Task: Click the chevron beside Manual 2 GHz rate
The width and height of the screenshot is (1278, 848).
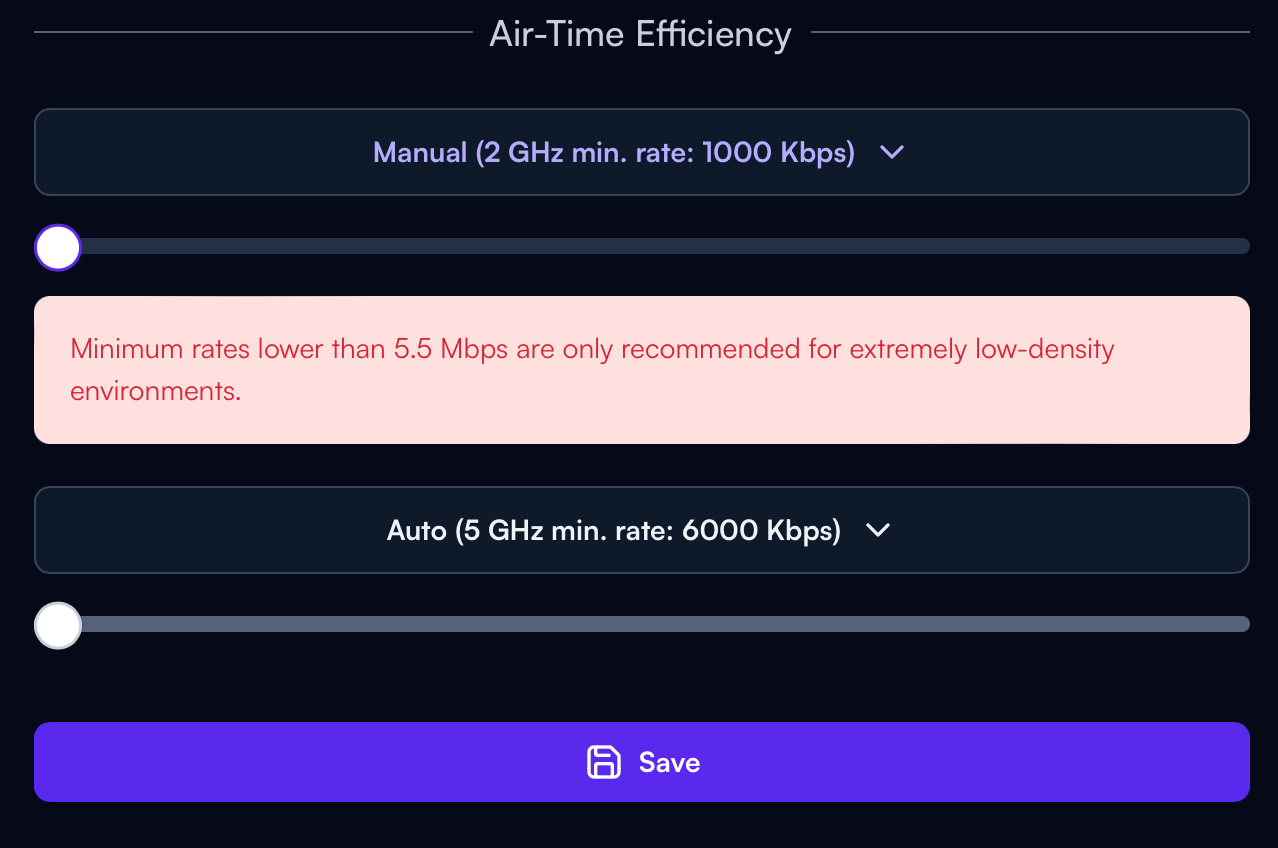Action: click(x=891, y=152)
